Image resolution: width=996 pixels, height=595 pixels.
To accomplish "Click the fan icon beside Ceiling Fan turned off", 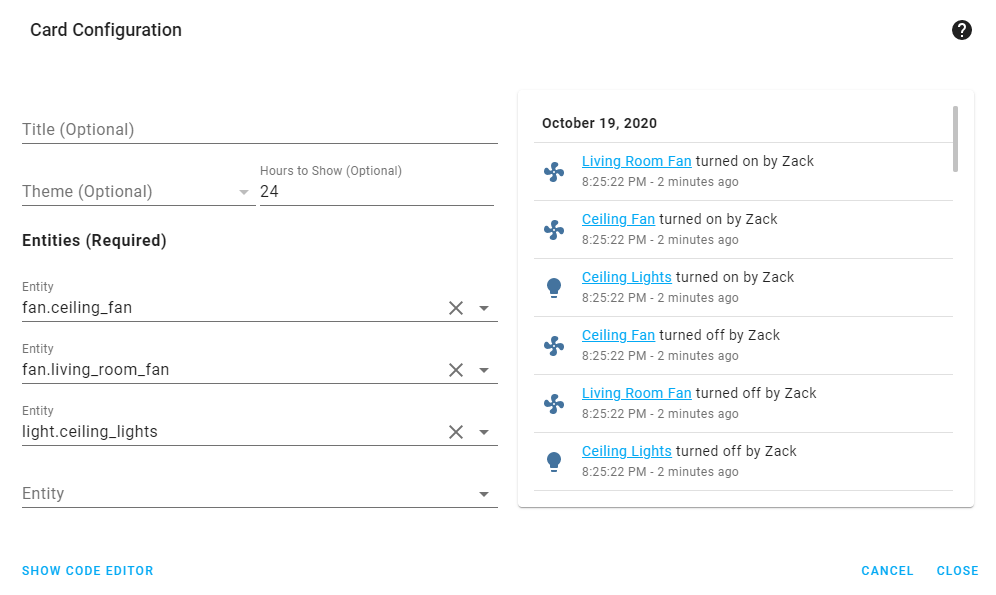I will coord(554,345).
